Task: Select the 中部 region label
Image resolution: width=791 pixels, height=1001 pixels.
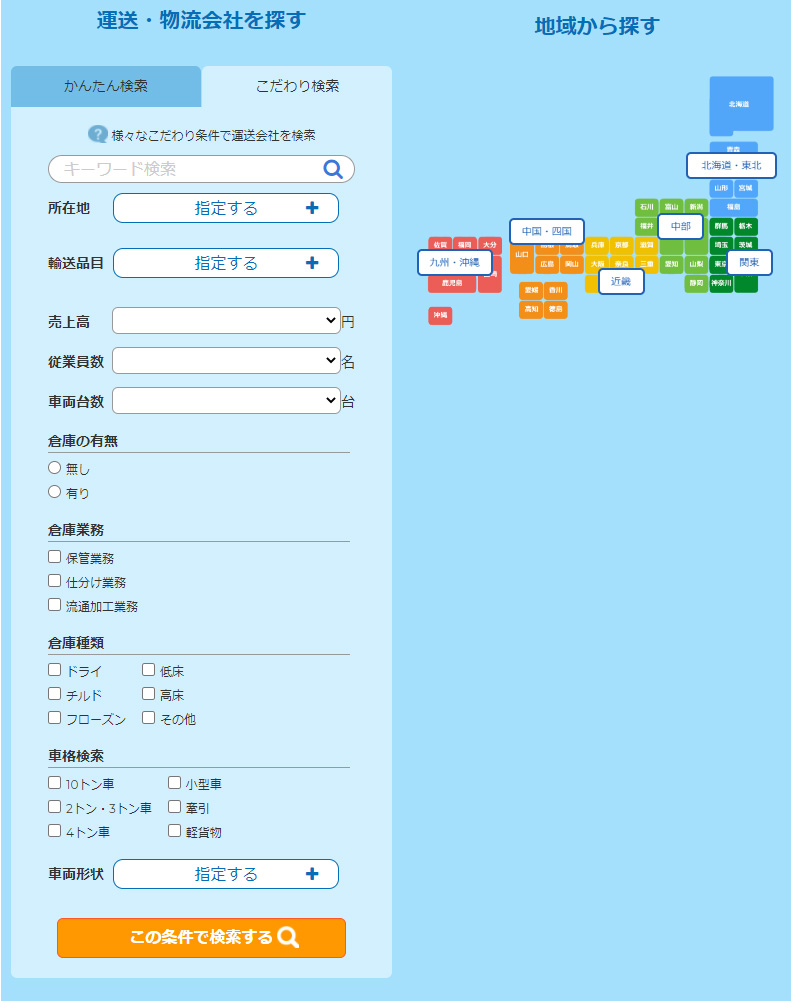Action: pos(681,227)
